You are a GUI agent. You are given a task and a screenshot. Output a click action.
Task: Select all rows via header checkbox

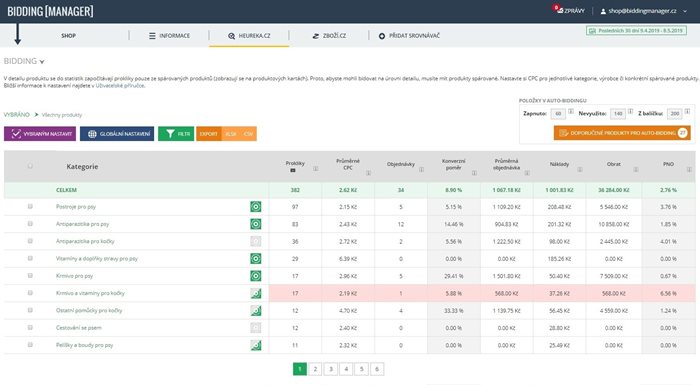(x=30, y=166)
